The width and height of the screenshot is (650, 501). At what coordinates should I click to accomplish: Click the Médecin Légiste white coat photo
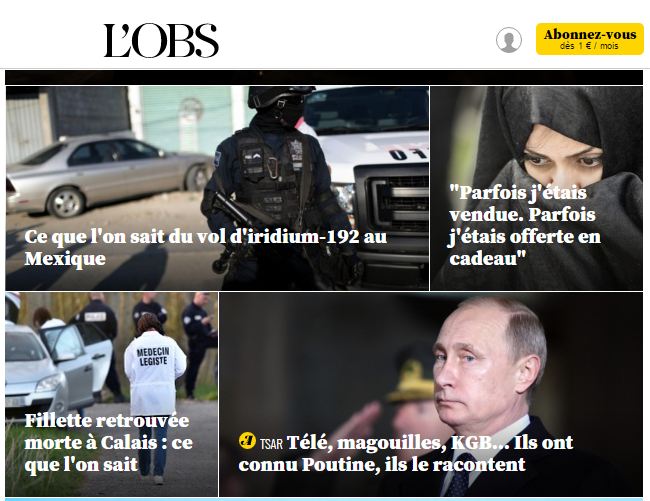coord(153,369)
